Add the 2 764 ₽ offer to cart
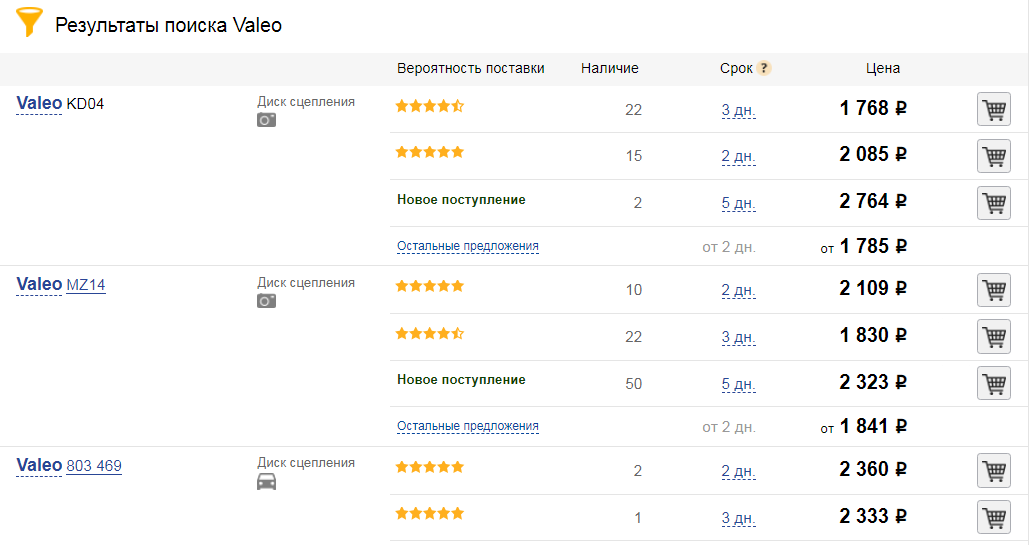Screen dimensions: 1034x545 pos(993,203)
